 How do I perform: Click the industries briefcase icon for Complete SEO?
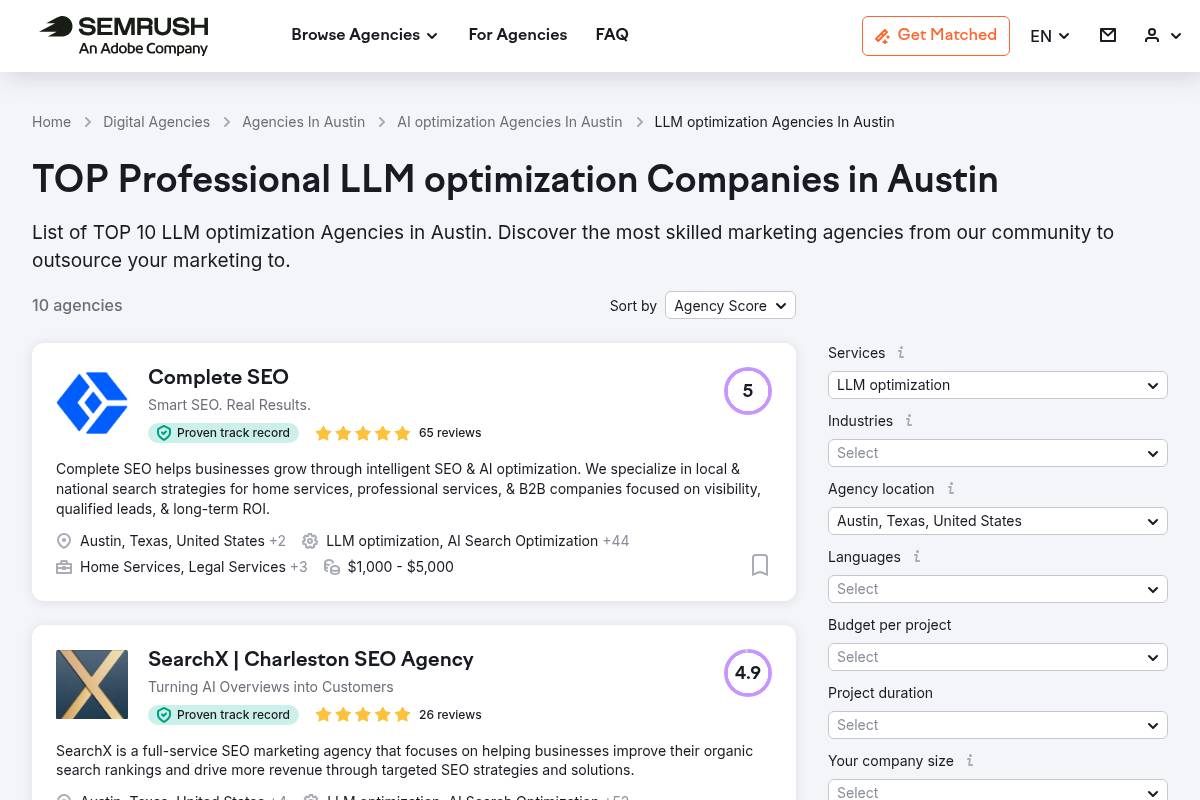64,567
